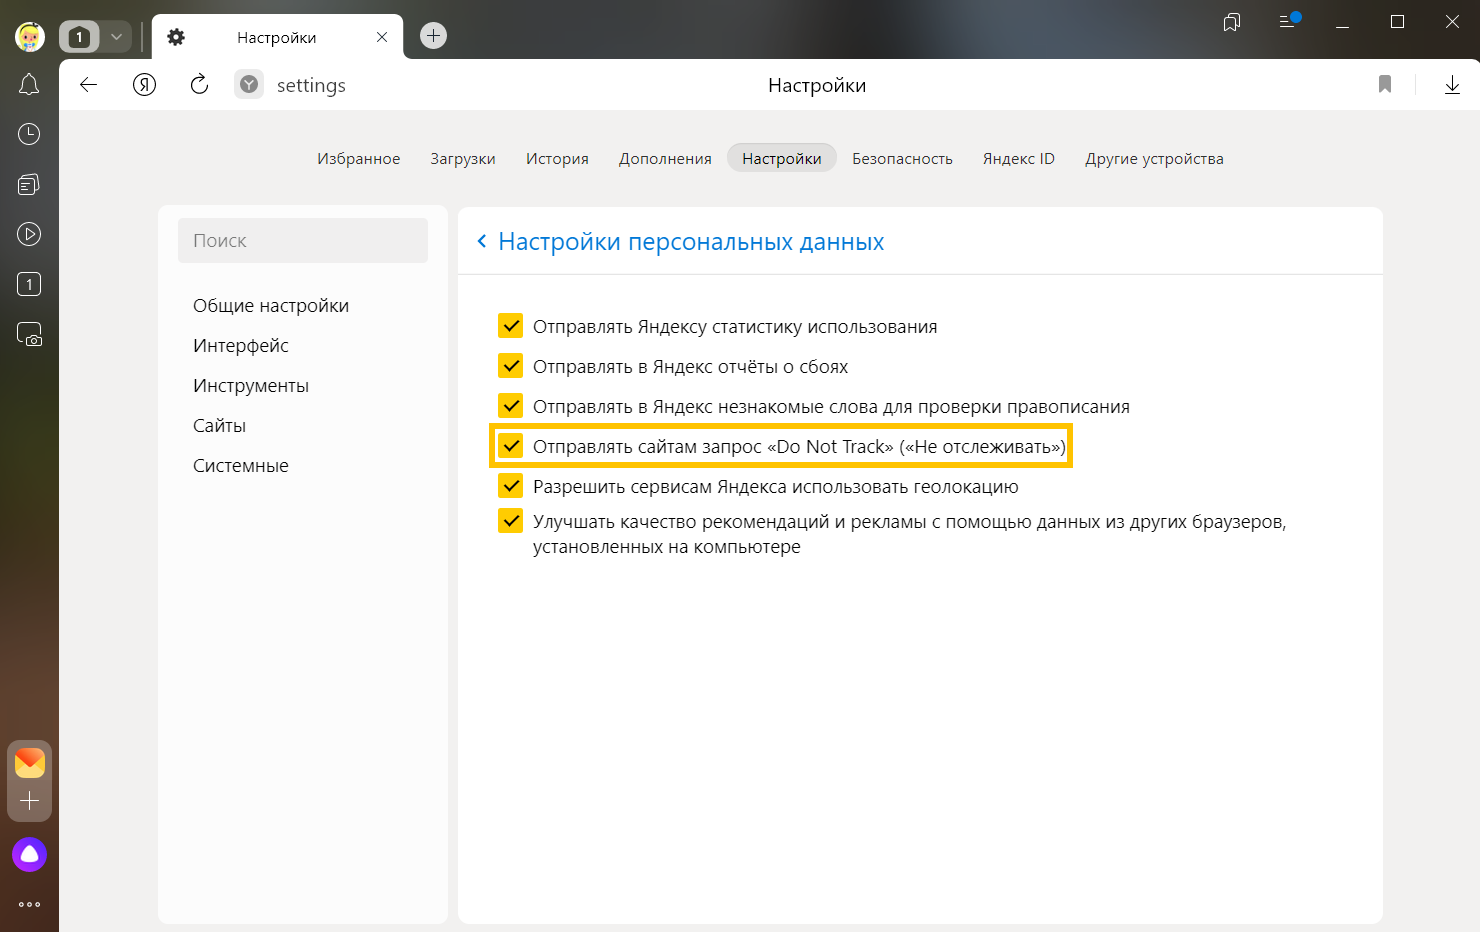
Task: Open history clock in sidebar
Action: pyautogui.click(x=29, y=134)
